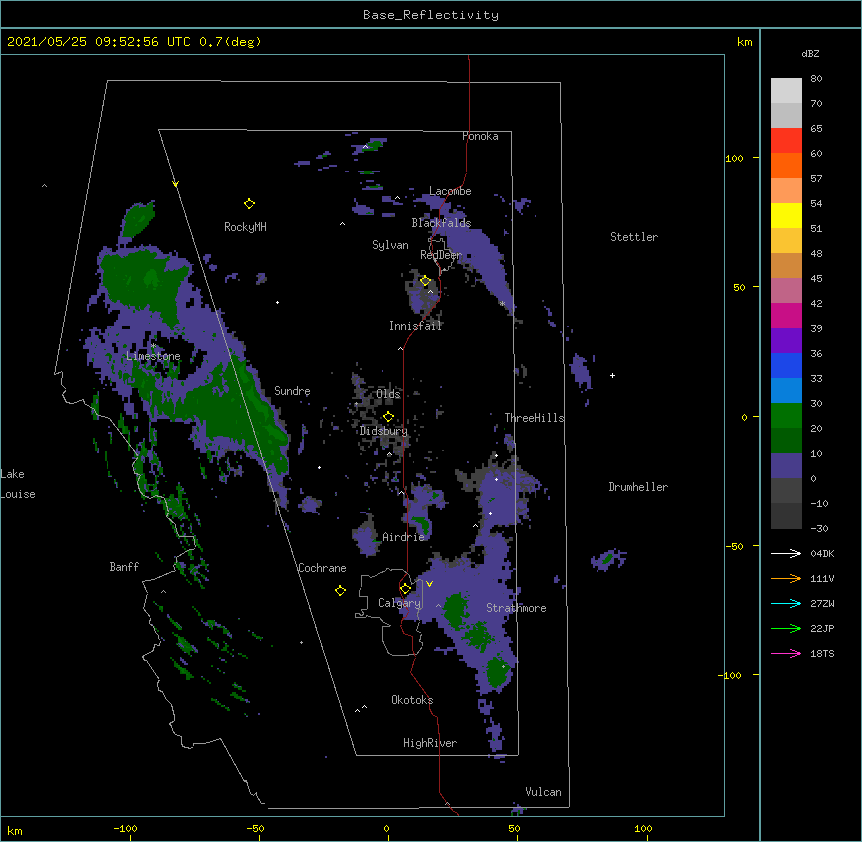Click the Vulcan town label
This screenshot has height=842, width=862.
543,792
